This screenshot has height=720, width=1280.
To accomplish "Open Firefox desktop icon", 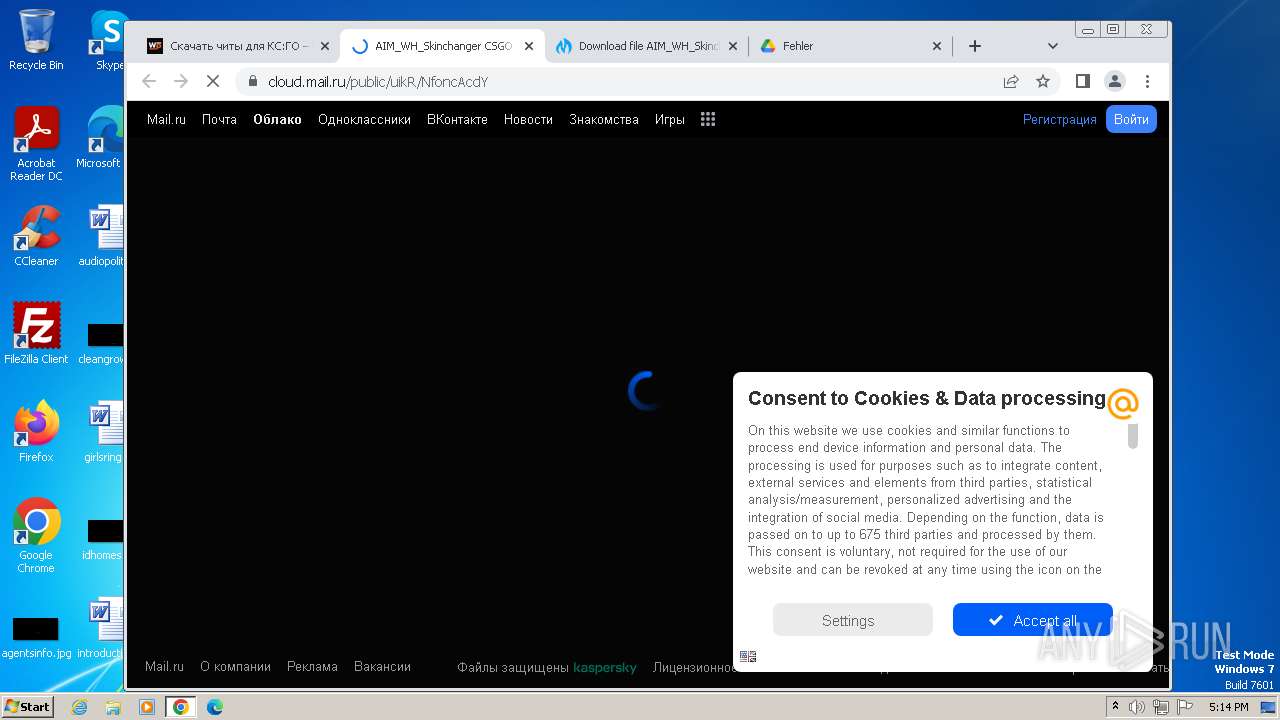I will (x=36, y=431).
